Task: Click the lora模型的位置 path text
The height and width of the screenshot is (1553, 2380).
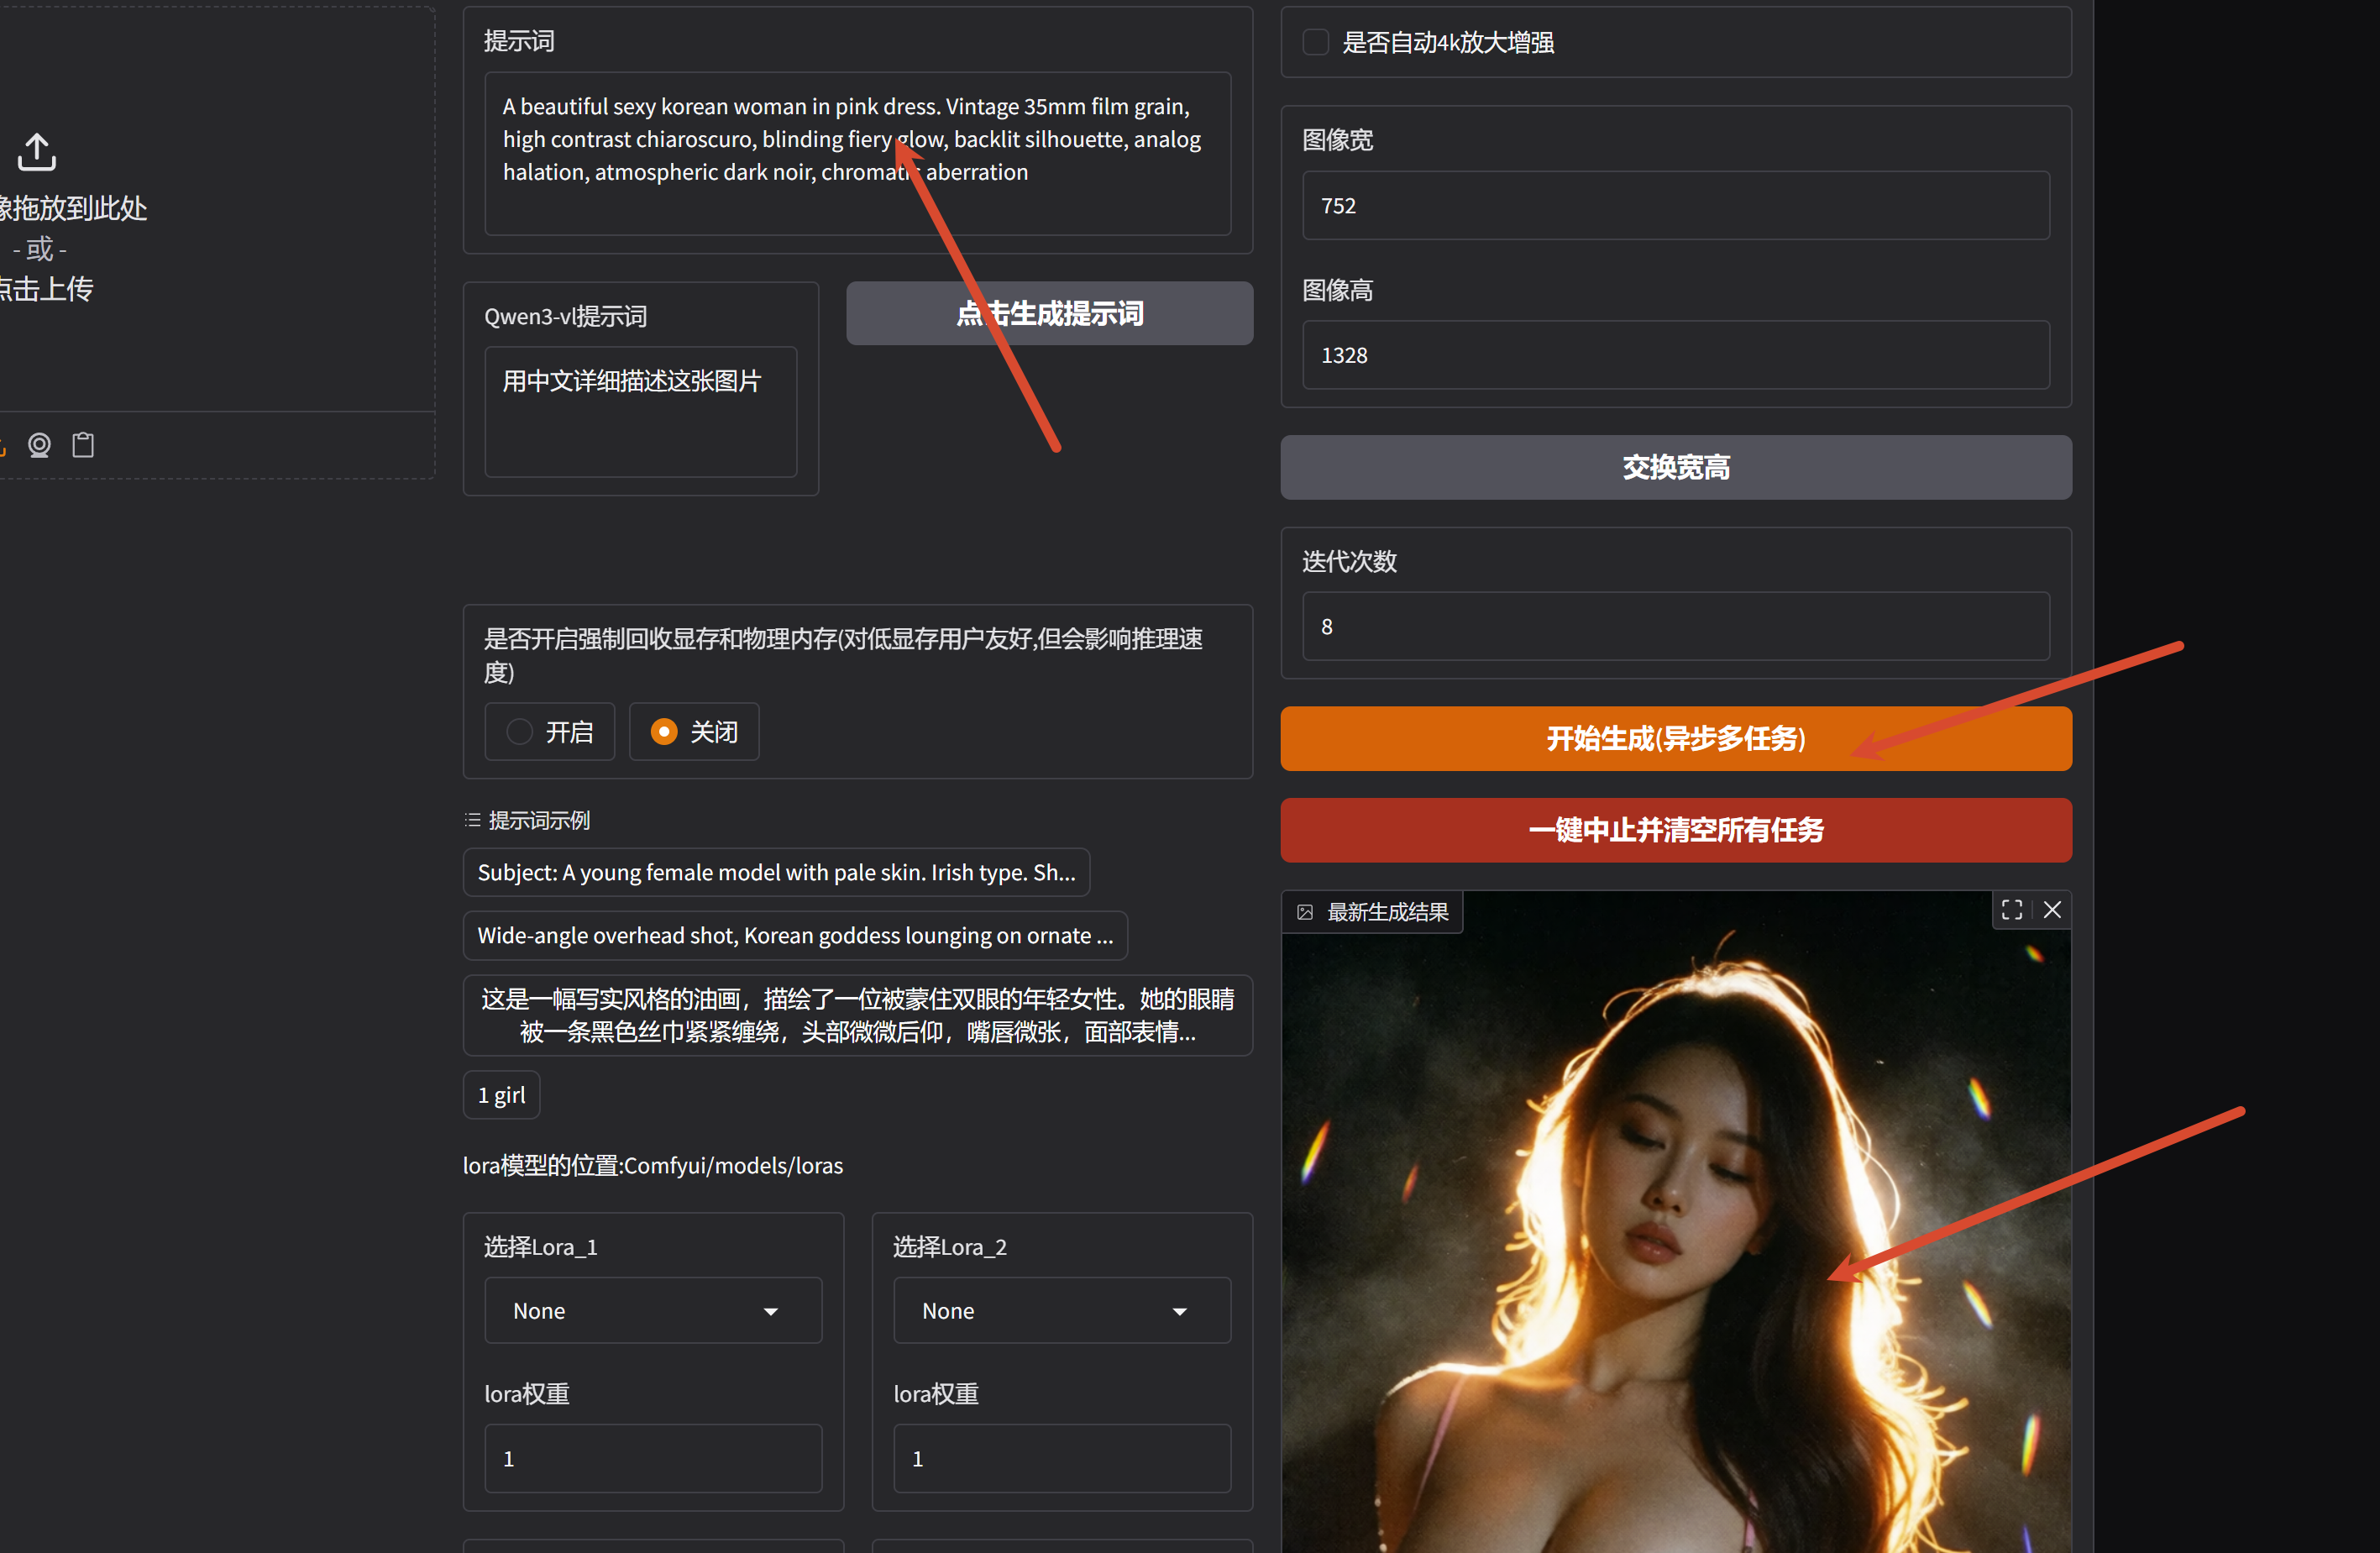Action: click(653, 1166)
